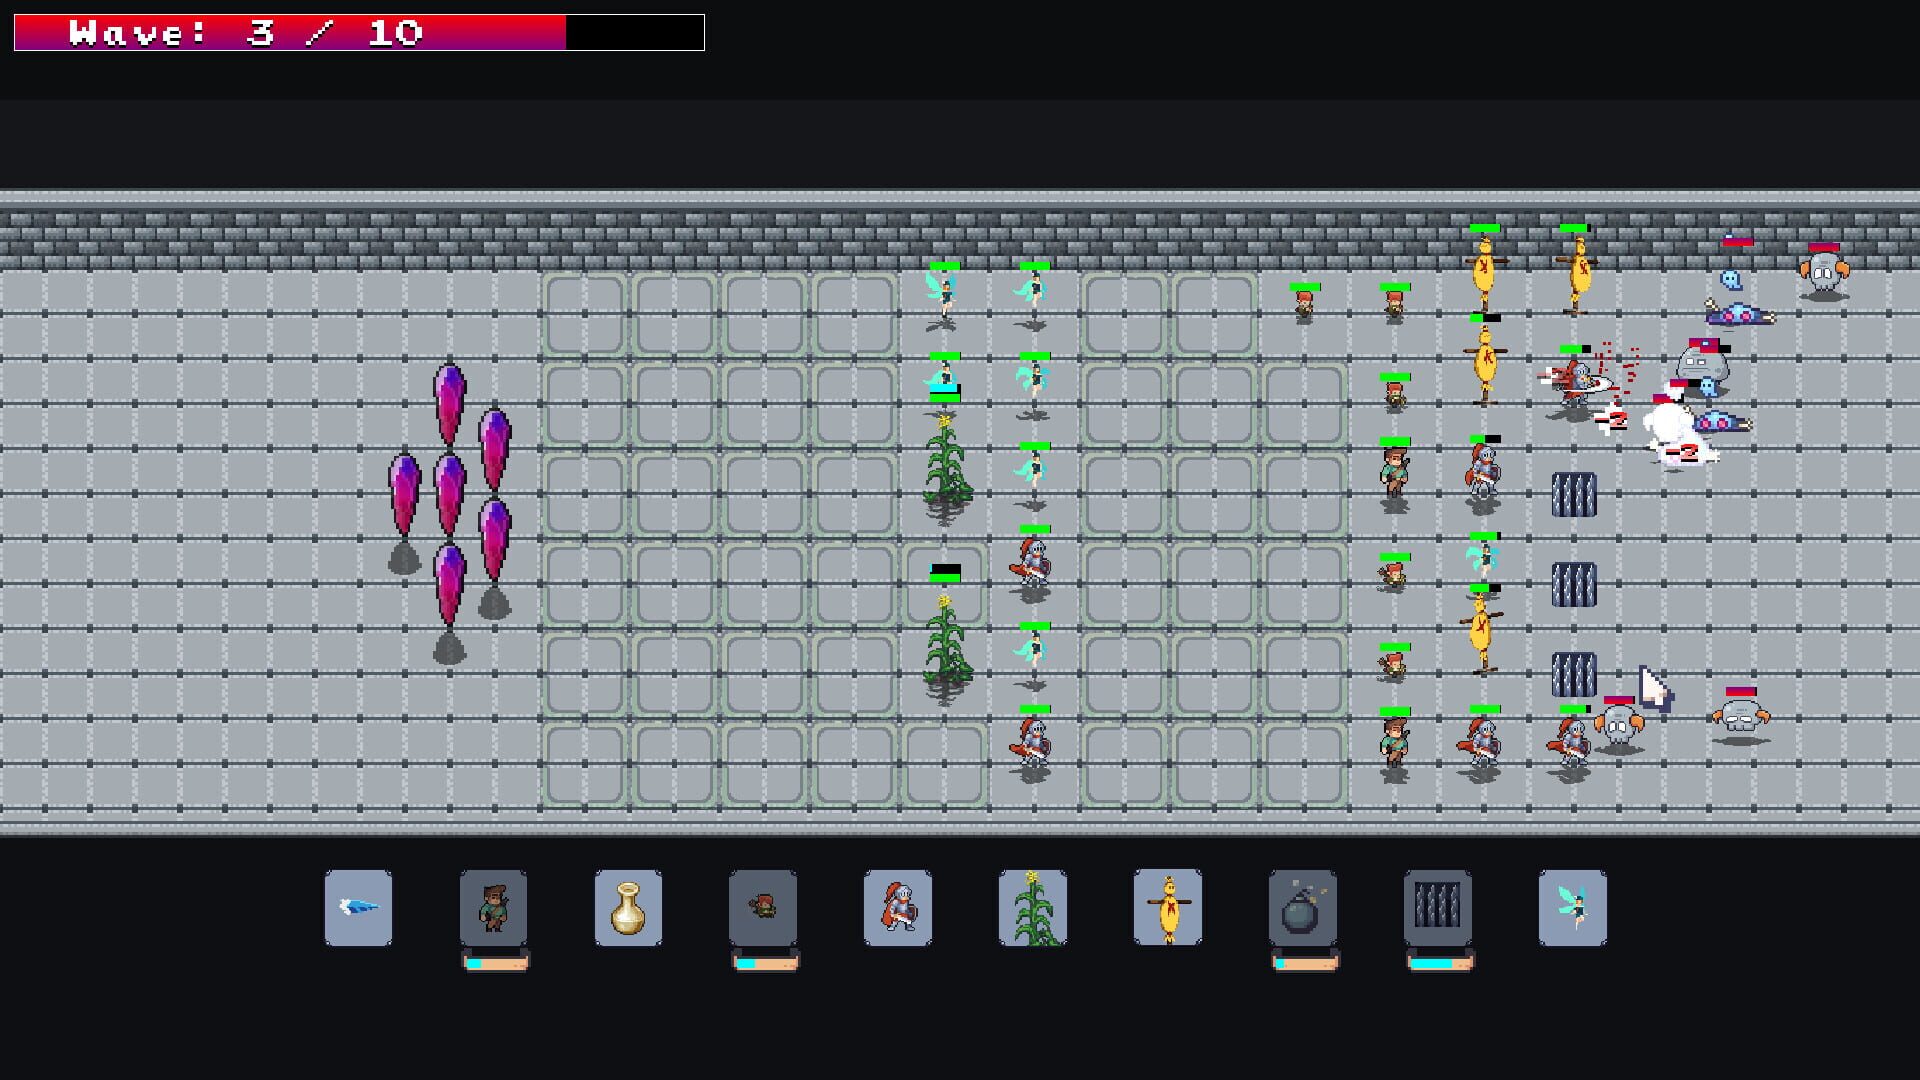Select the ice shard card

tap(357, 908)
